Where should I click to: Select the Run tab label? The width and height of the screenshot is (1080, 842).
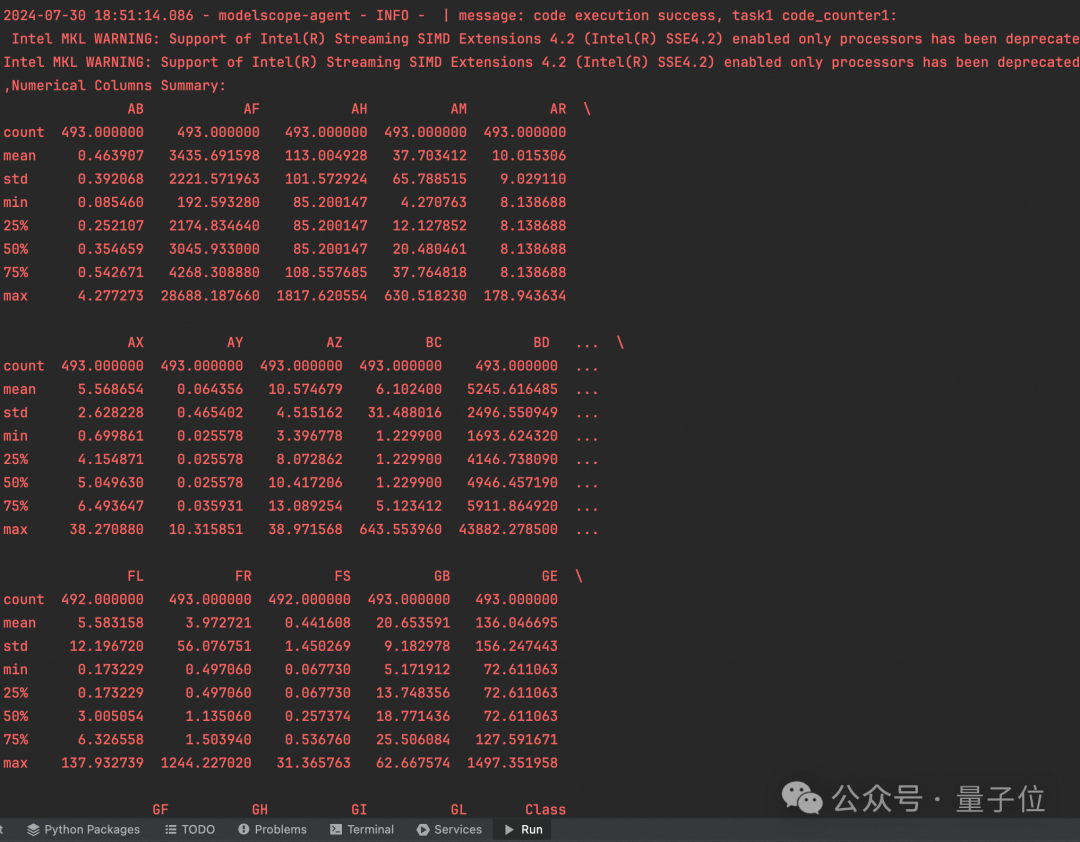tap(532, 829)
